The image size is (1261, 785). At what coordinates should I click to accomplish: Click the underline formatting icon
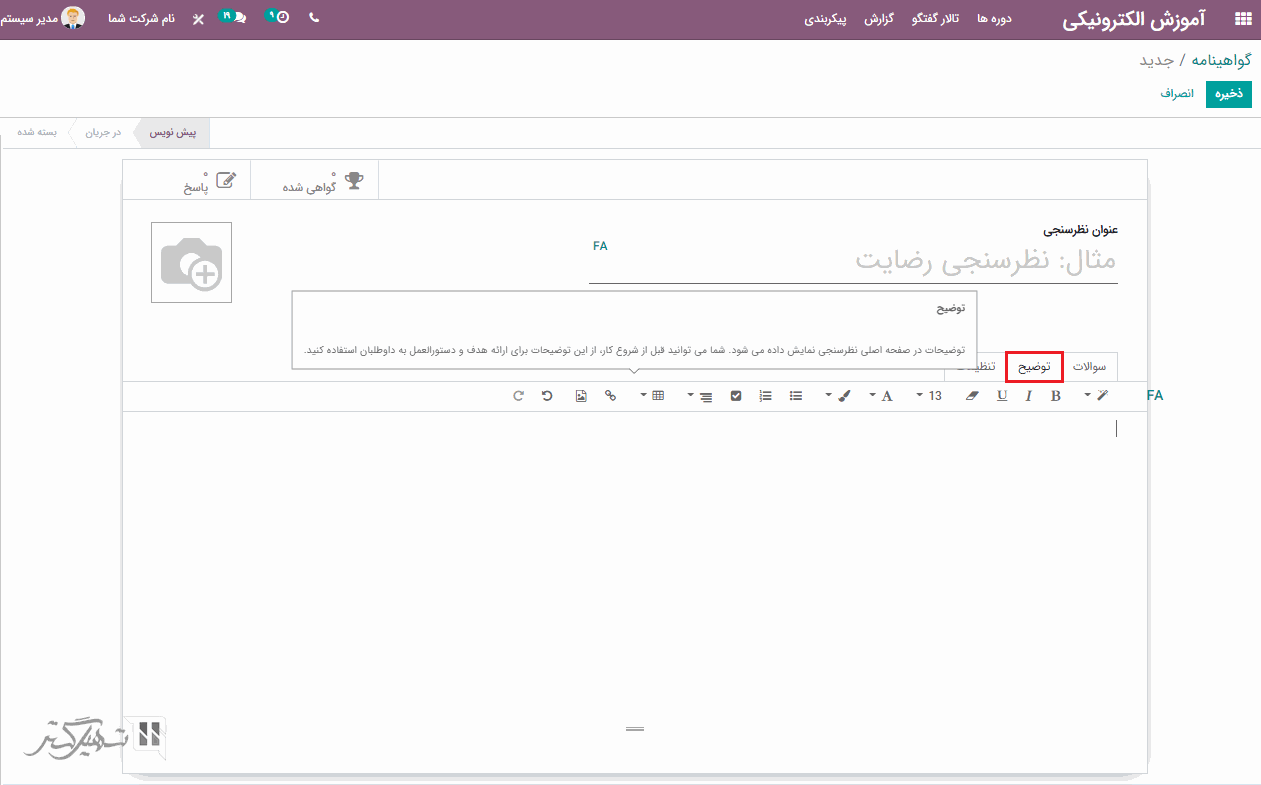(x=1002, y=396)
